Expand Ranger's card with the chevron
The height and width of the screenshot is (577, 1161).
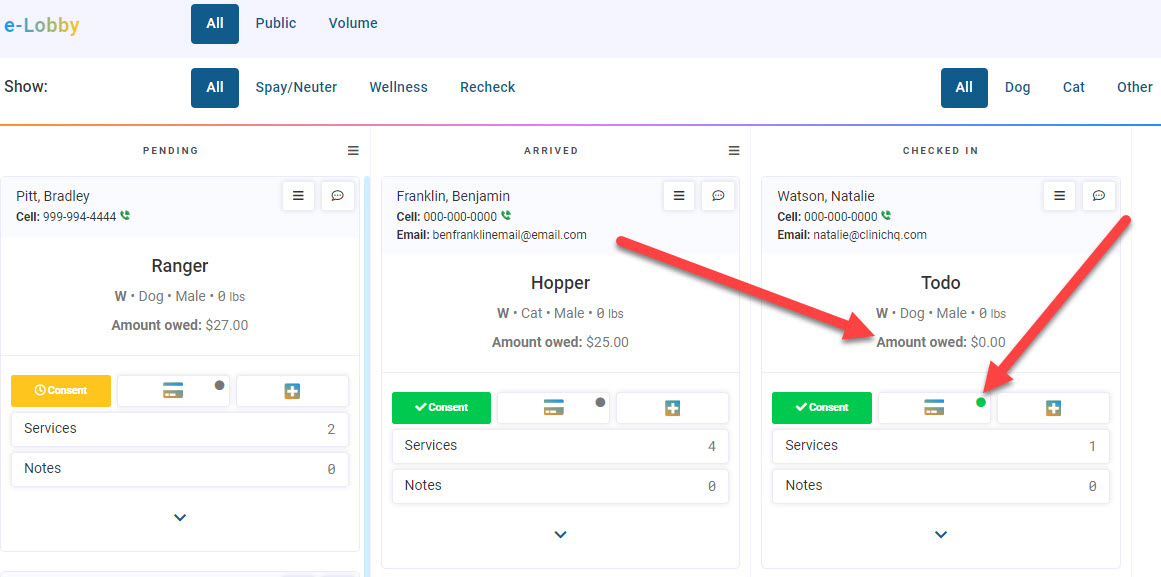(180, 518)
